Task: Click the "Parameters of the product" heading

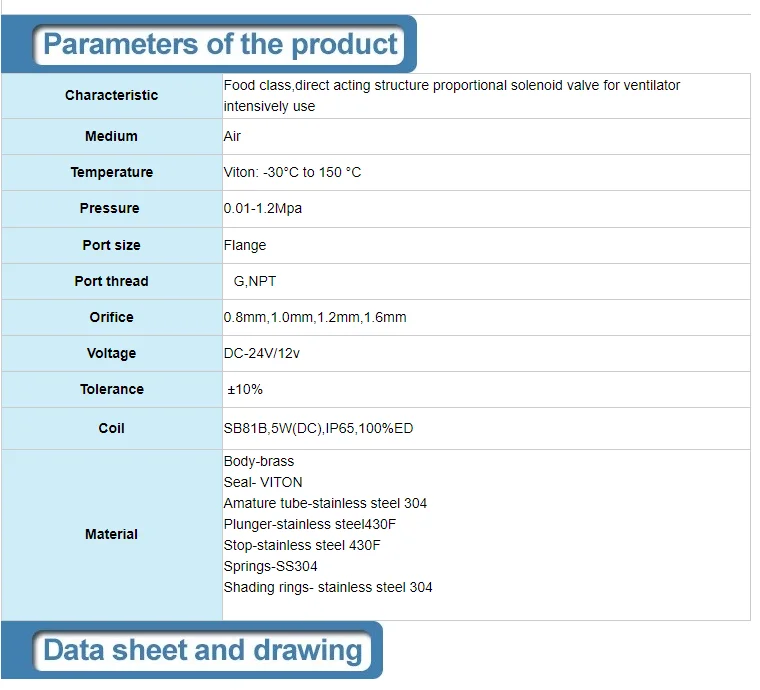Action: 220,45
